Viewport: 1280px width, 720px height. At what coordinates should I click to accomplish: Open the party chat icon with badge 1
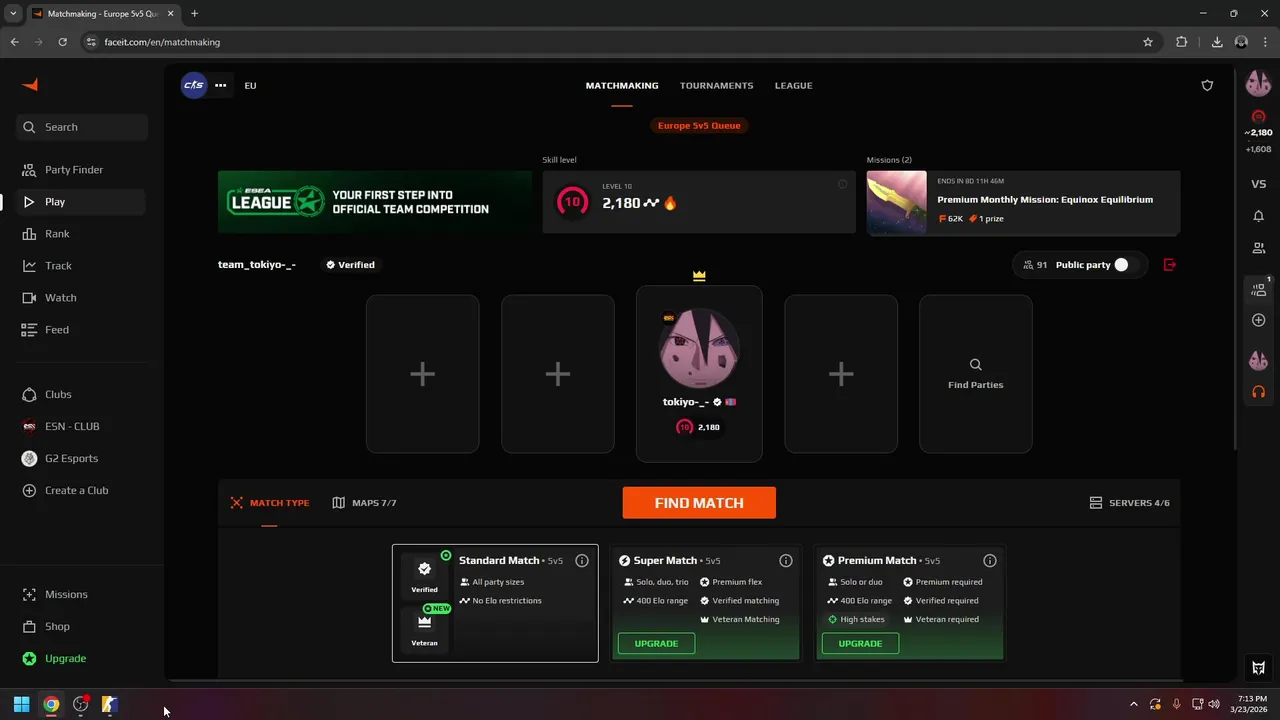point(1259,289)
